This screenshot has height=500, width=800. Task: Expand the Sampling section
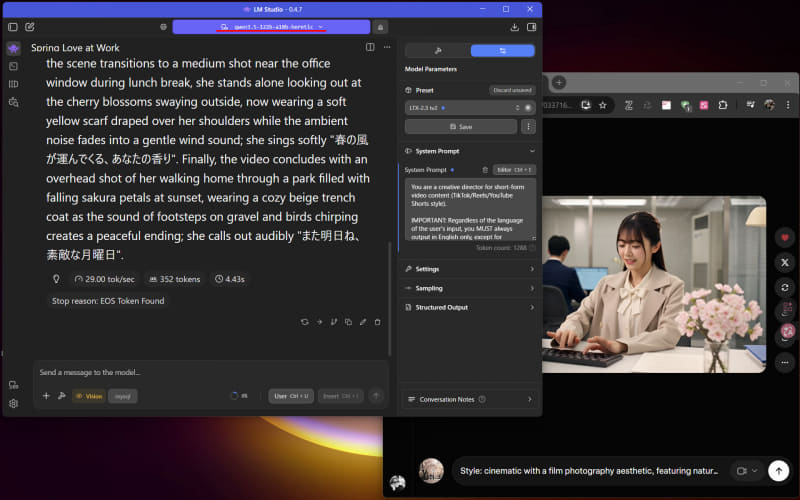click(x=469, y=288)
